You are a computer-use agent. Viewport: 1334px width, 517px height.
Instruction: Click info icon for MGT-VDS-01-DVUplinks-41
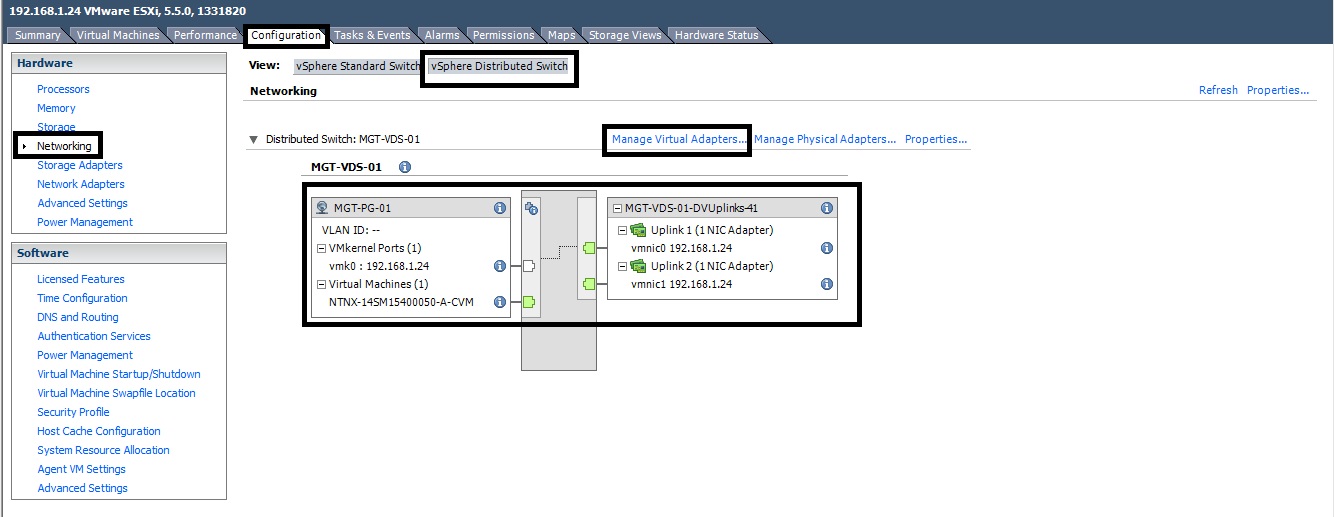(x=827, y=208)
